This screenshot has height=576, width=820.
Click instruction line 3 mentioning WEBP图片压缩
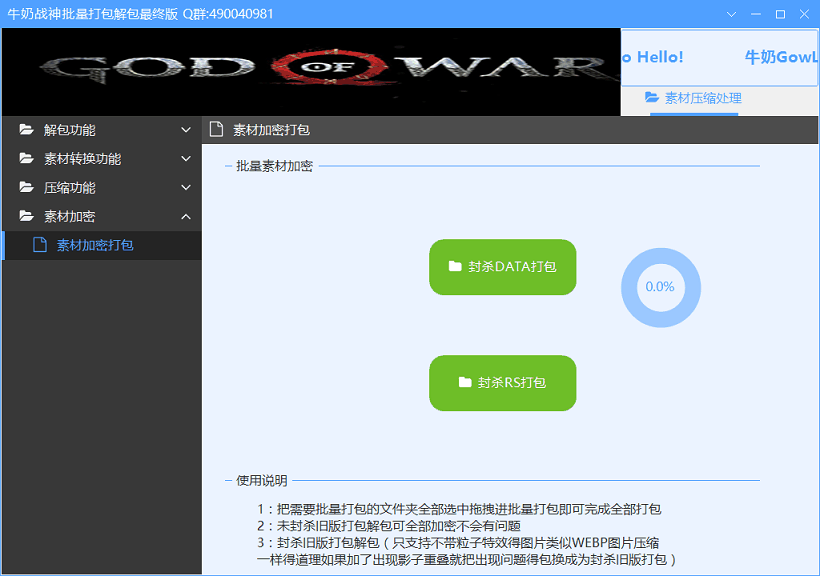click(x=458, y=543)
